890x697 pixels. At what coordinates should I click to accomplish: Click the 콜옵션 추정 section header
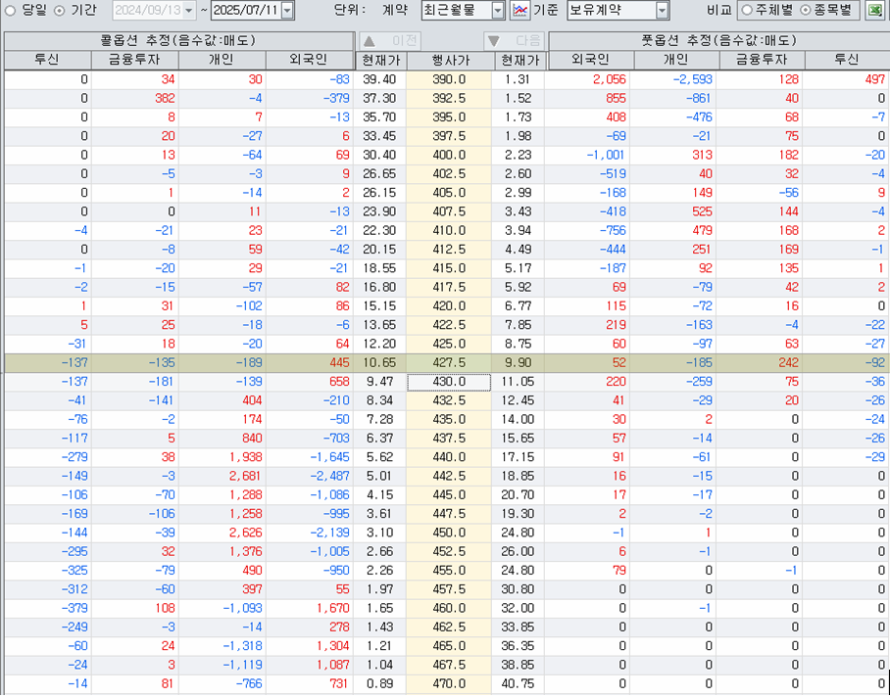(178, 41)
